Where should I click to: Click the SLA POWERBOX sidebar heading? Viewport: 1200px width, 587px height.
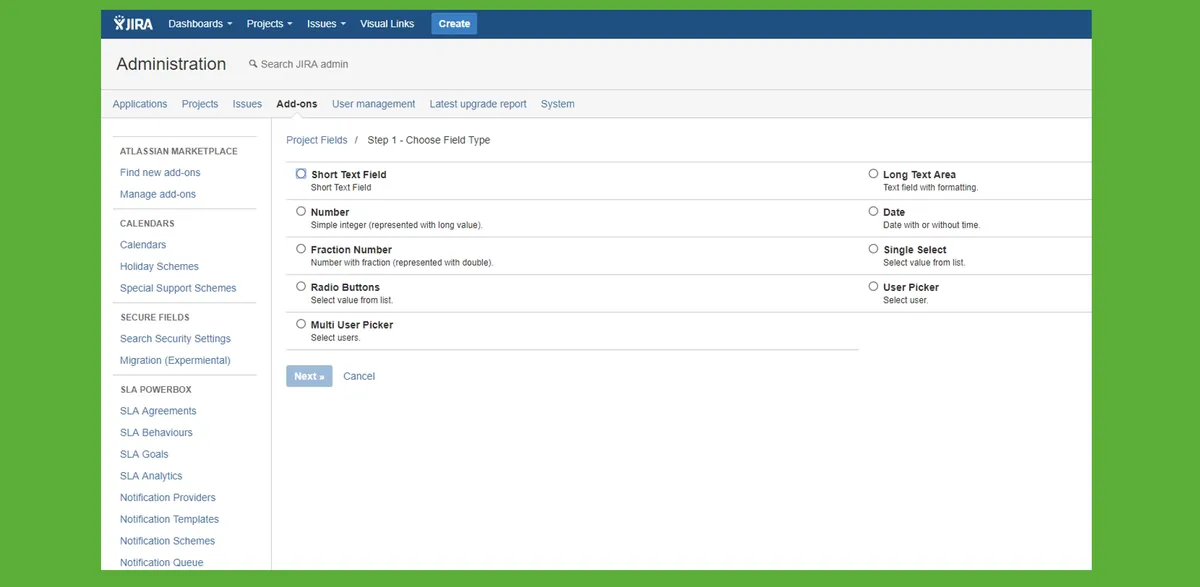156,390
